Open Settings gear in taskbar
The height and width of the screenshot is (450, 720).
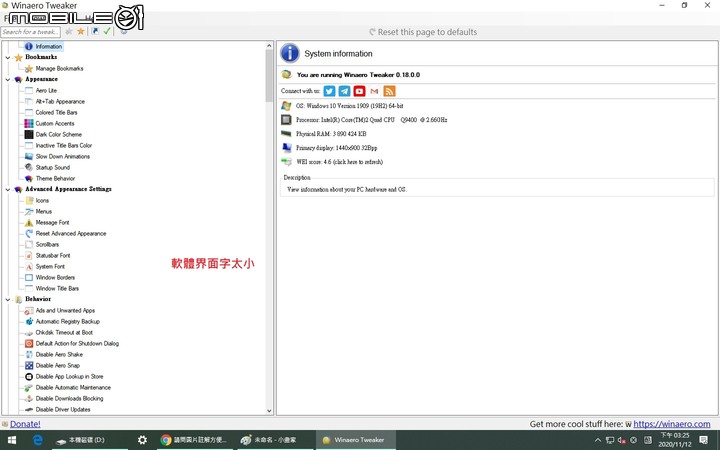142,440
